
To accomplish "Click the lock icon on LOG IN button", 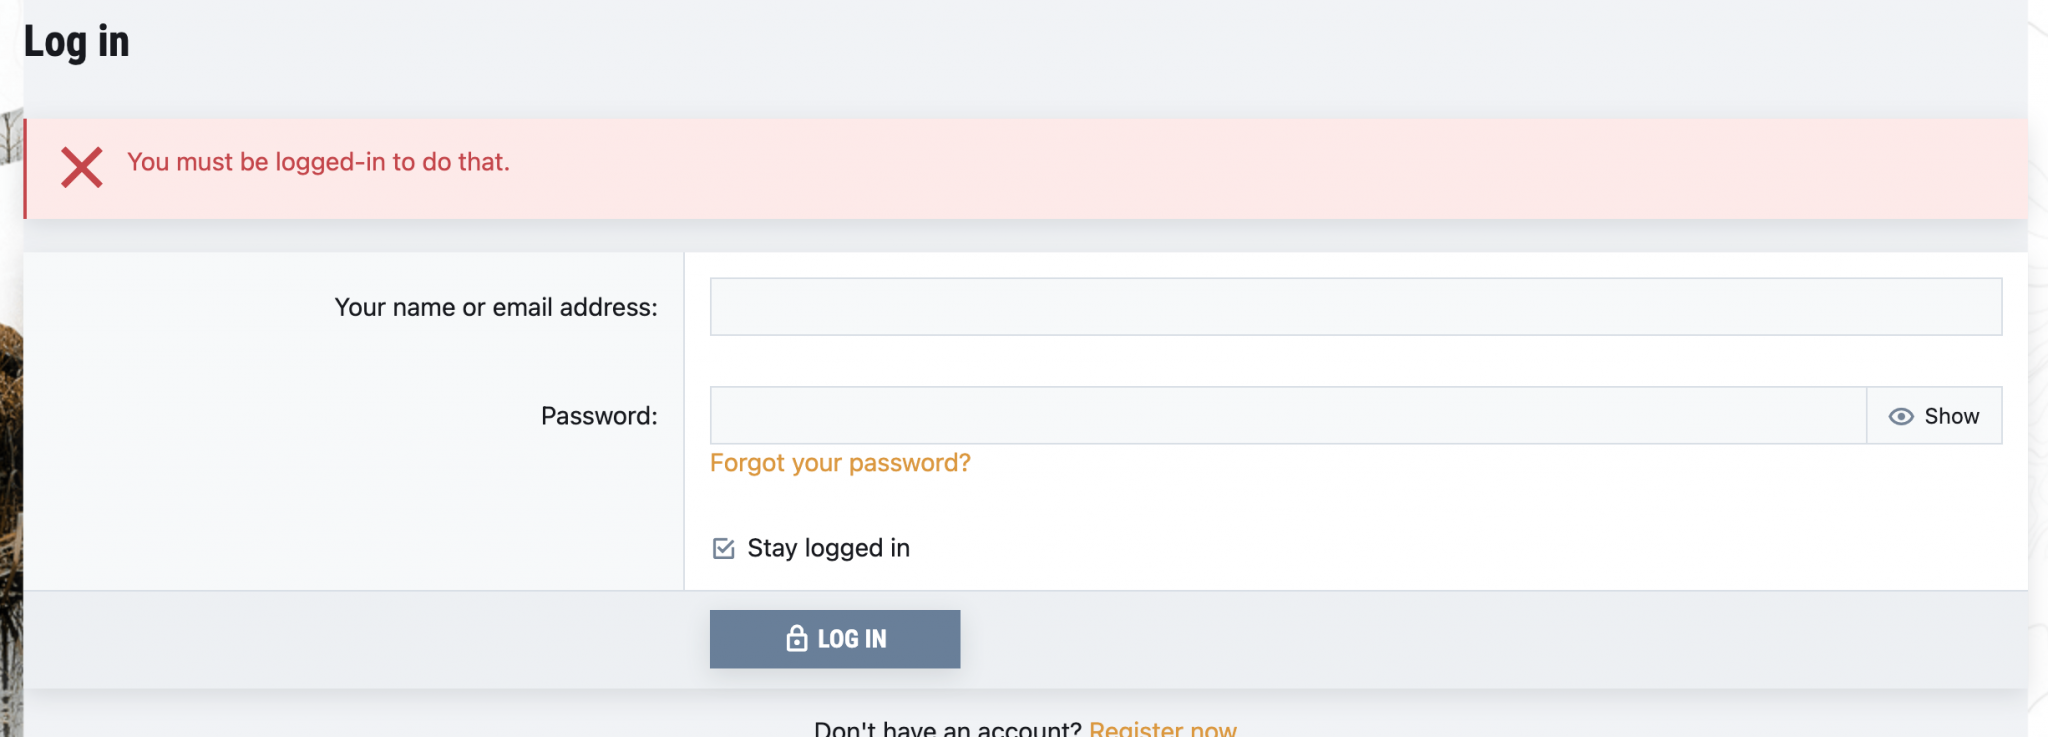I will (x=796, y=638).
